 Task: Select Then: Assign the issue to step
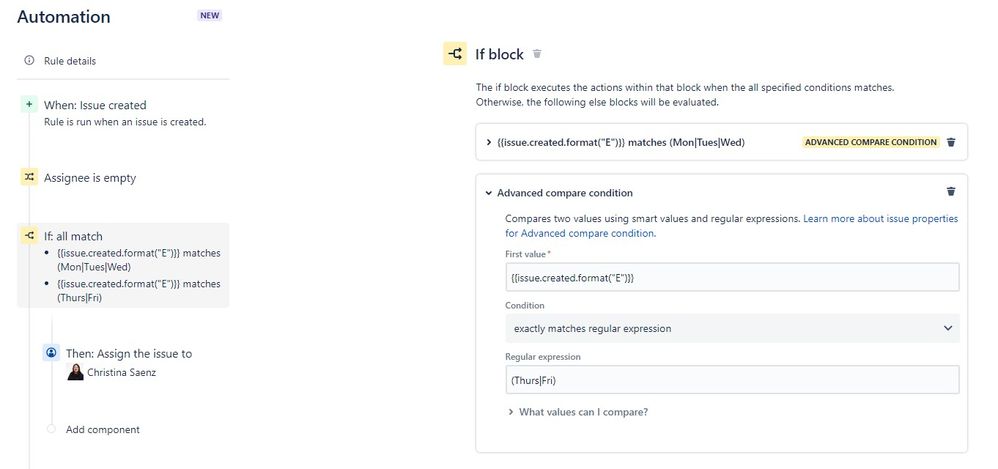(129, 353)
